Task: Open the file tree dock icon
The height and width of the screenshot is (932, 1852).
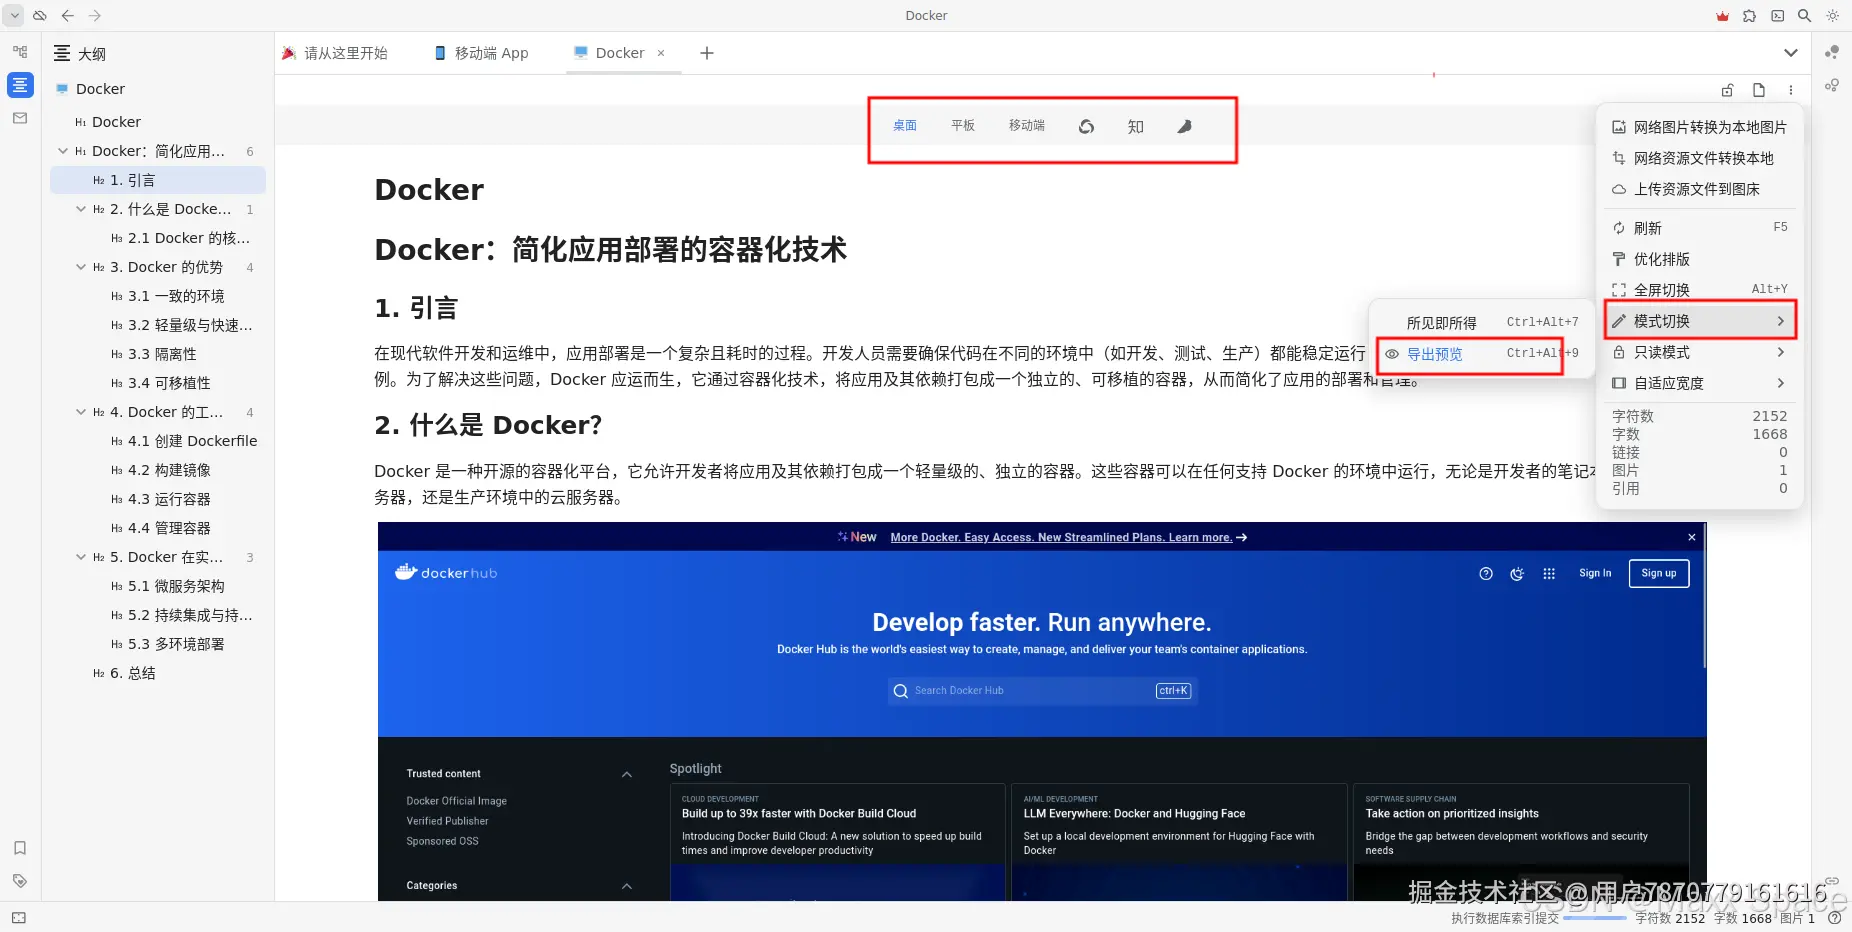Action: pos(20,52)
